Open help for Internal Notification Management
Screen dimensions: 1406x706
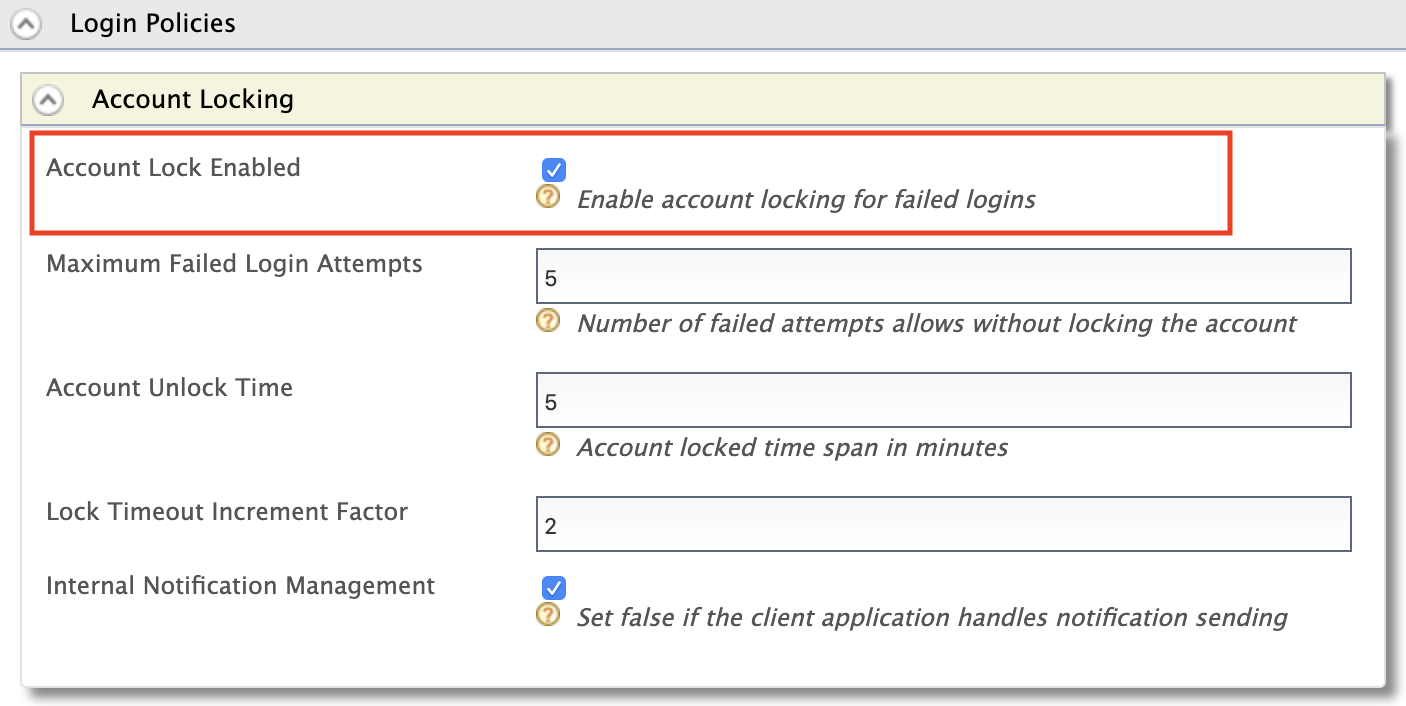(x=548, y=615)
